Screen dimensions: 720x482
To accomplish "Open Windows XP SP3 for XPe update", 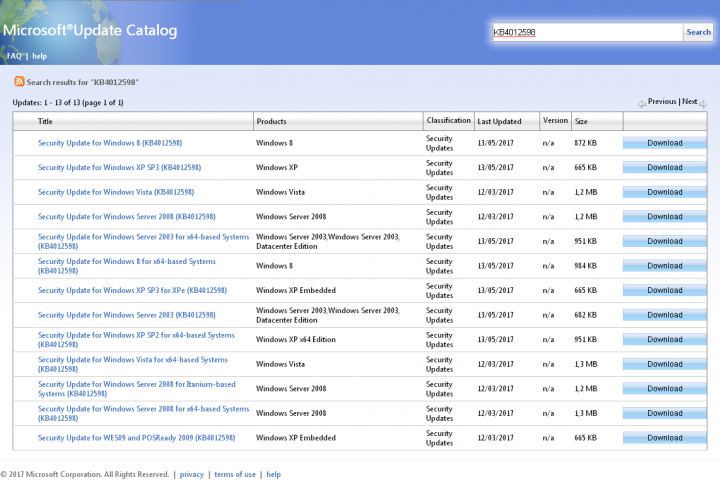I will 132,290.
